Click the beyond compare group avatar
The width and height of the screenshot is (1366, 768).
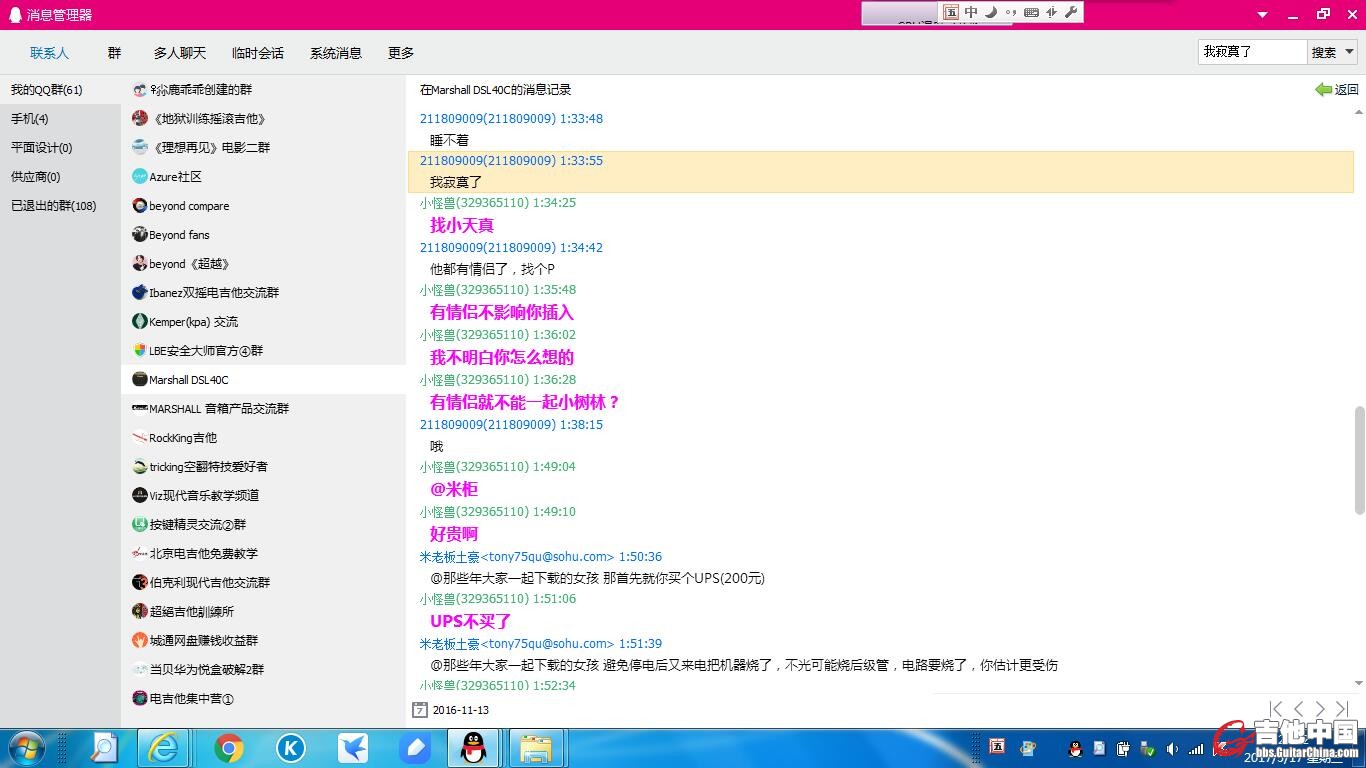tap(140, 206)
